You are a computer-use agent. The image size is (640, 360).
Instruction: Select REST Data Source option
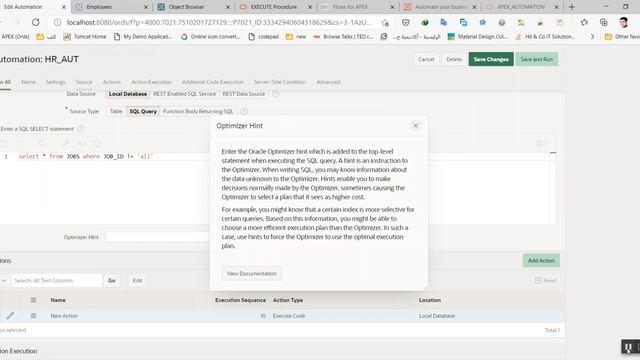[x=244, y=94]
